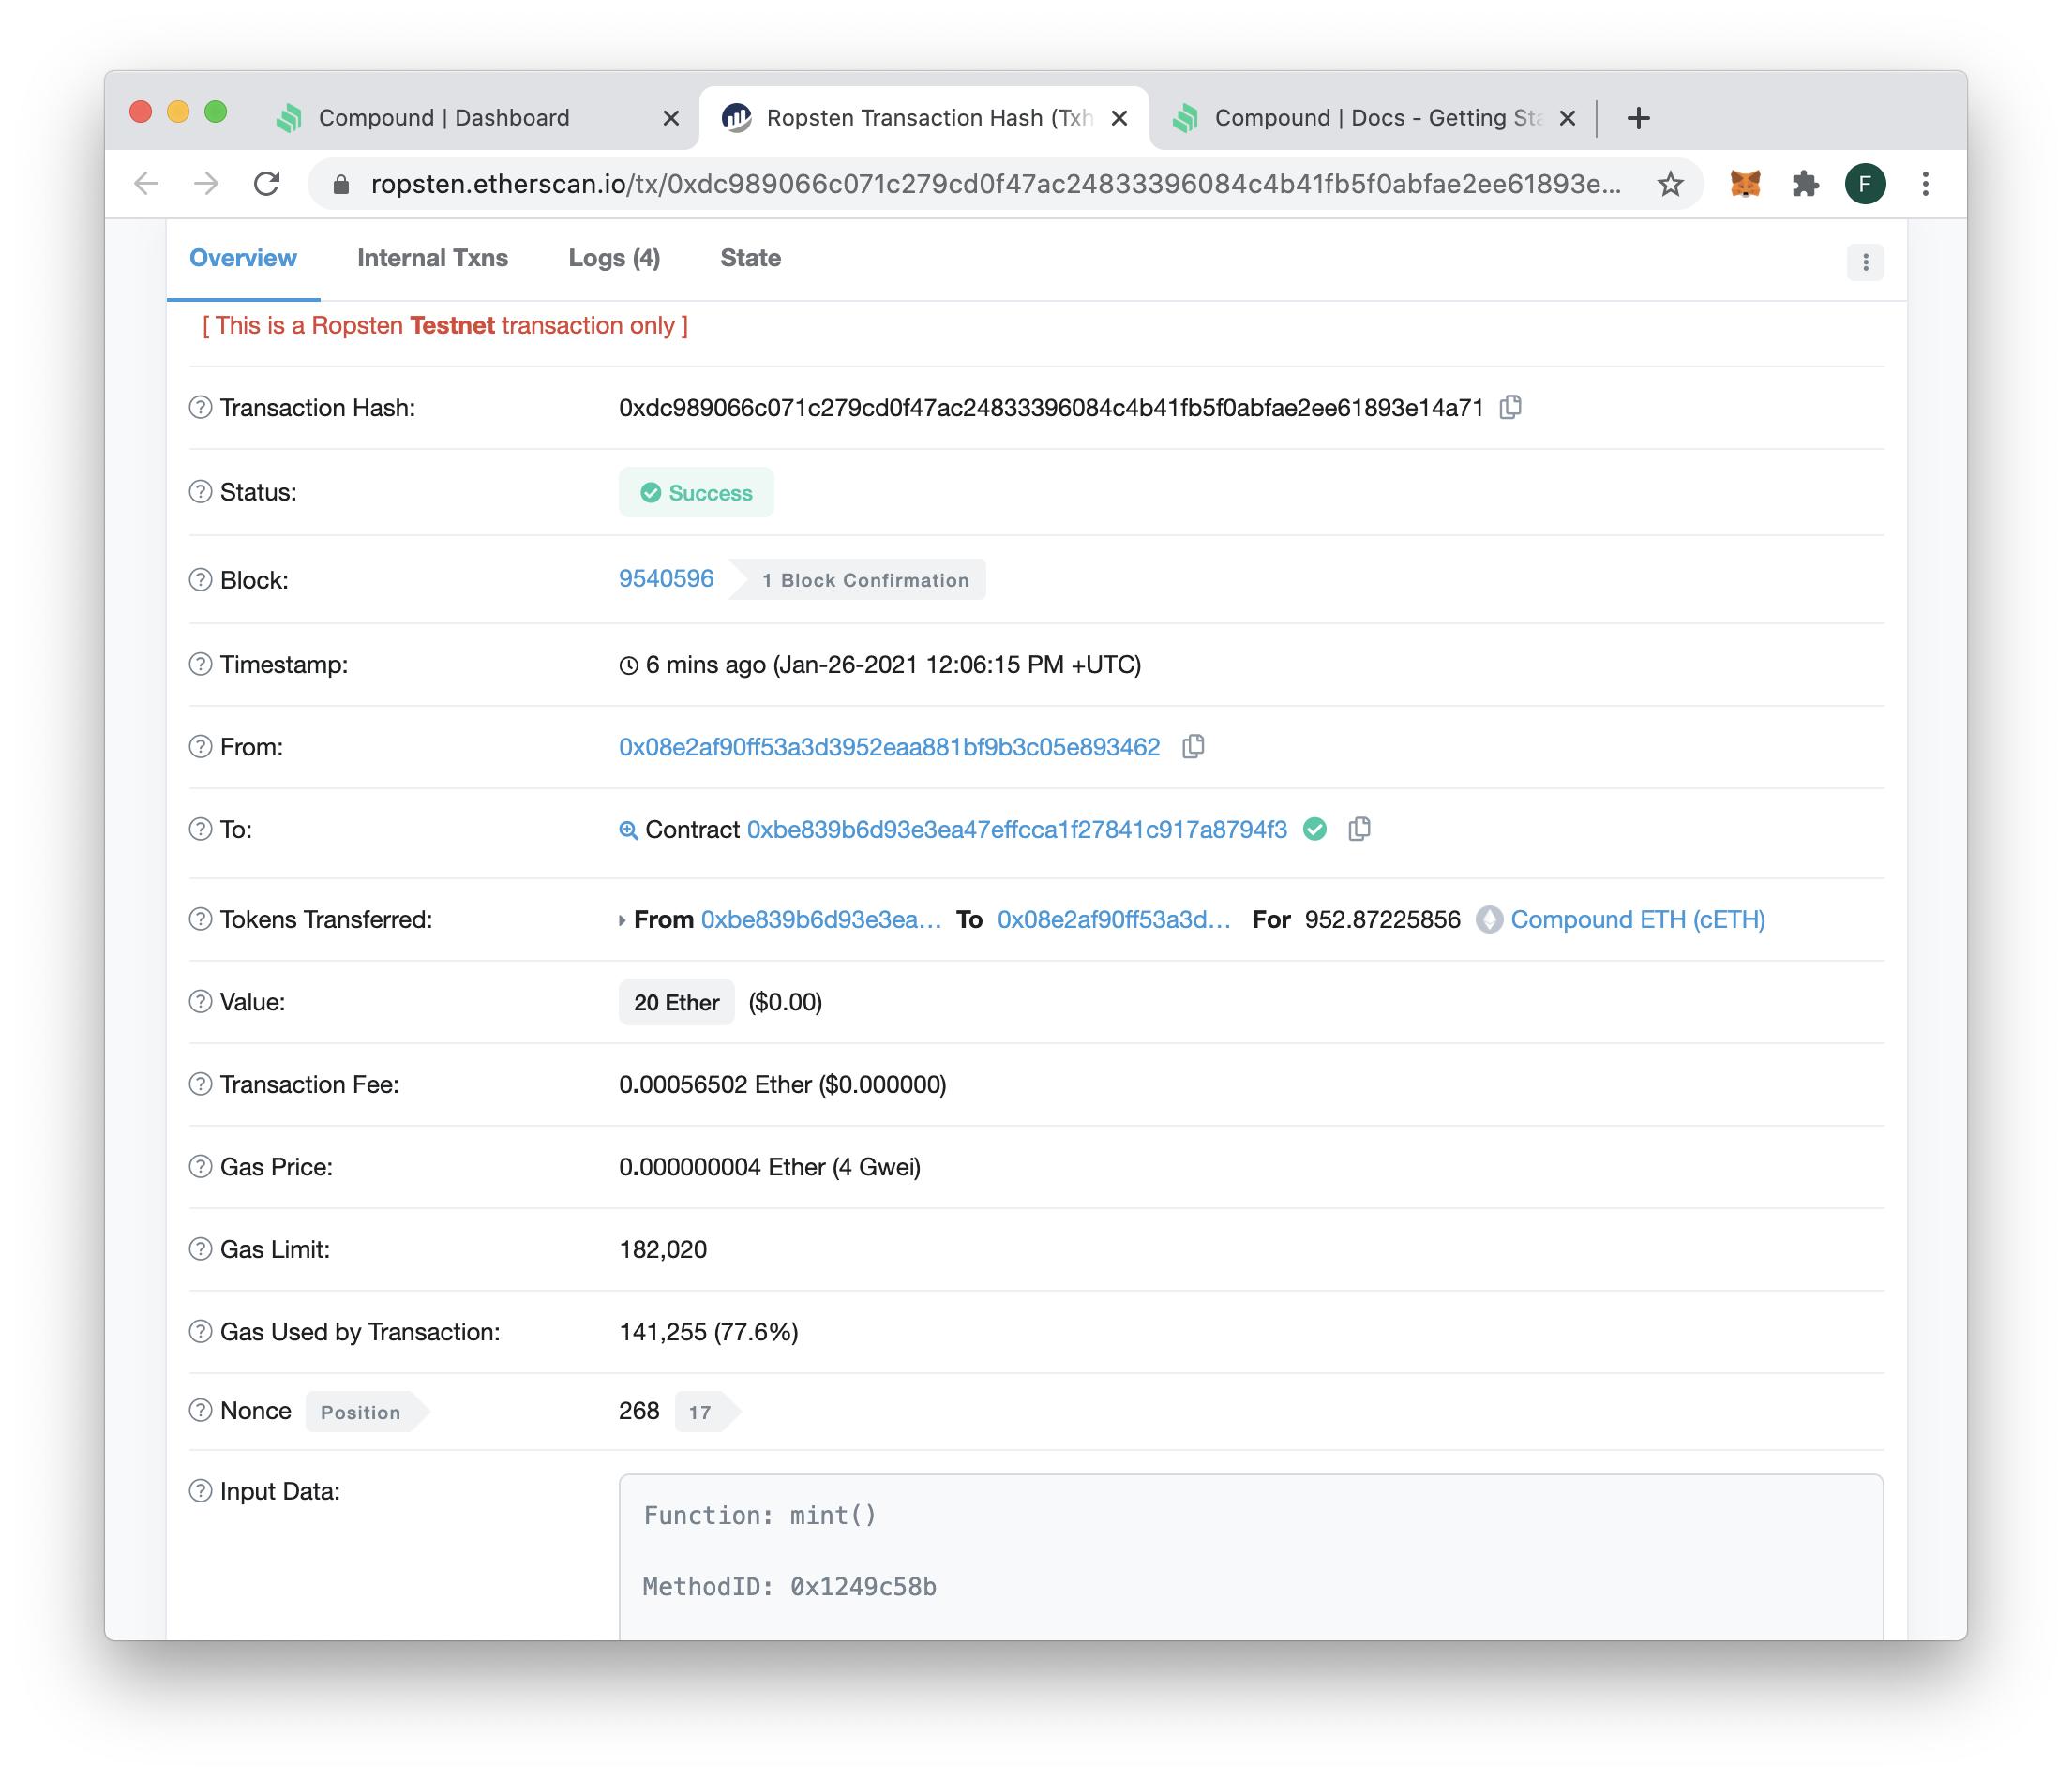Click the Transaction Fee help icon

coord(200,1084)
